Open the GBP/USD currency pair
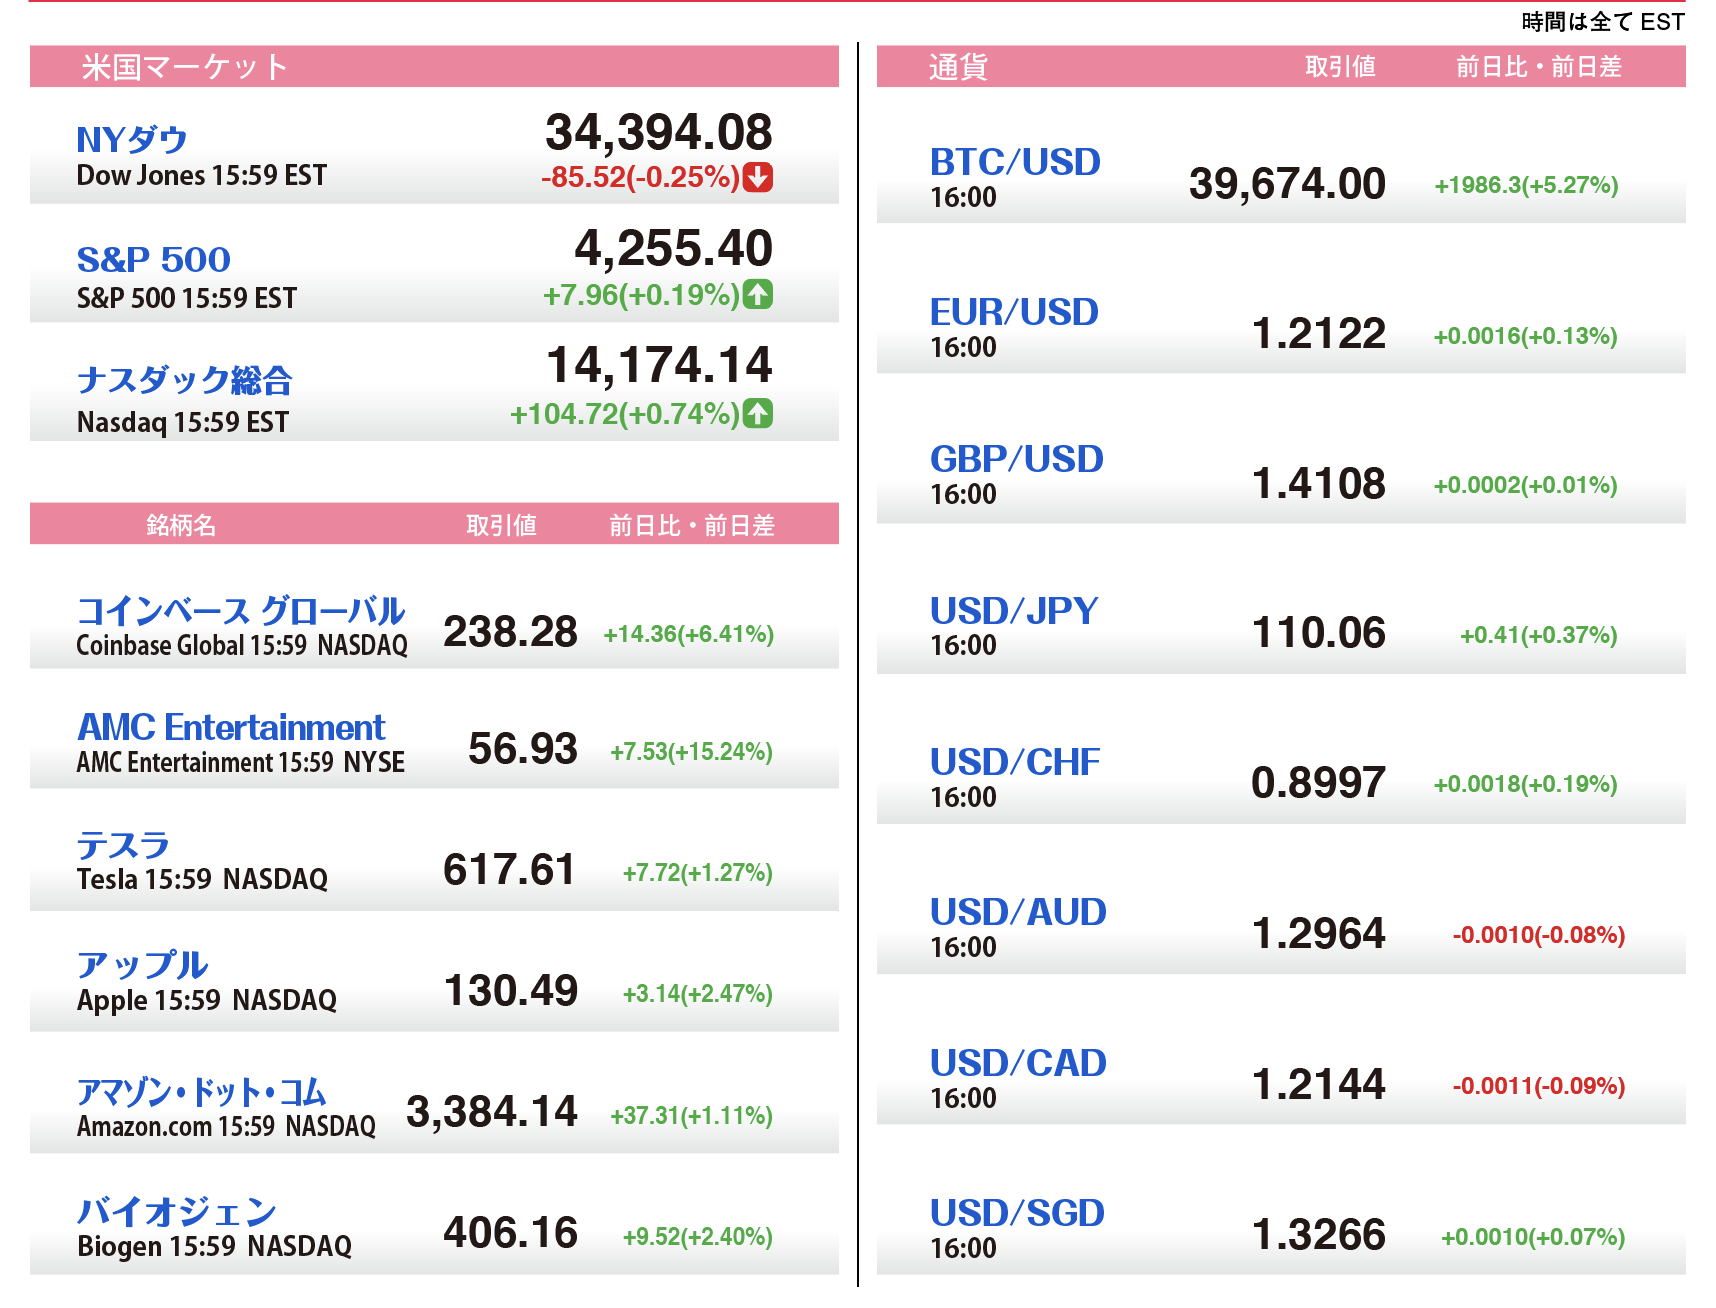 click(1016, 459)
